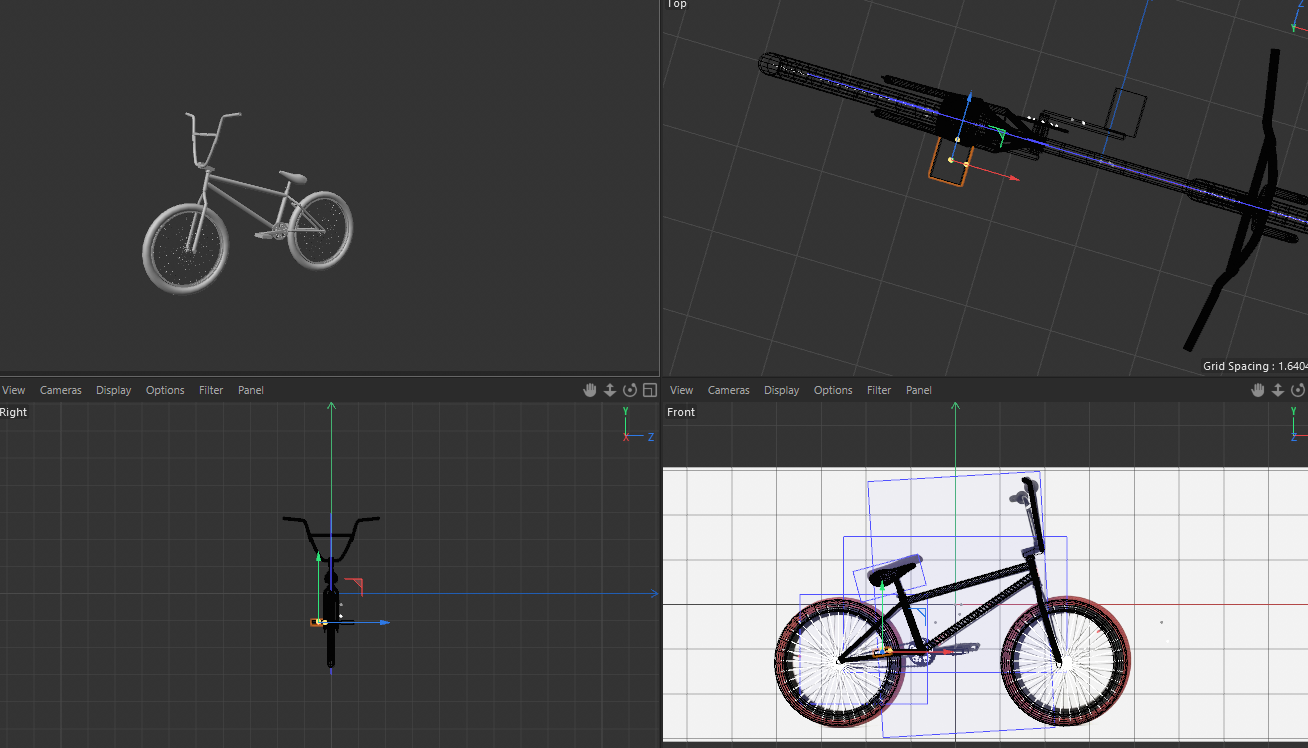
Task: Open the Panel menu in Right viewport
Action: [251, 390]
